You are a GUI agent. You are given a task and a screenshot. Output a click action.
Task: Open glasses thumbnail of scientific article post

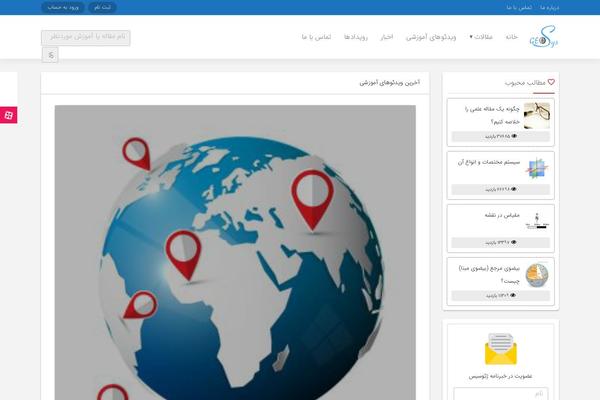click(537, 116)
